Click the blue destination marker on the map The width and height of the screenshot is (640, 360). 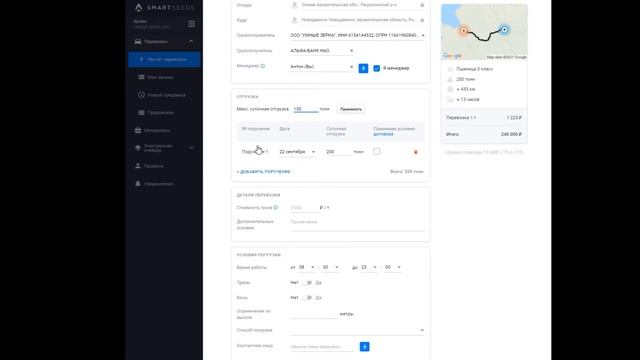point(504,29)
